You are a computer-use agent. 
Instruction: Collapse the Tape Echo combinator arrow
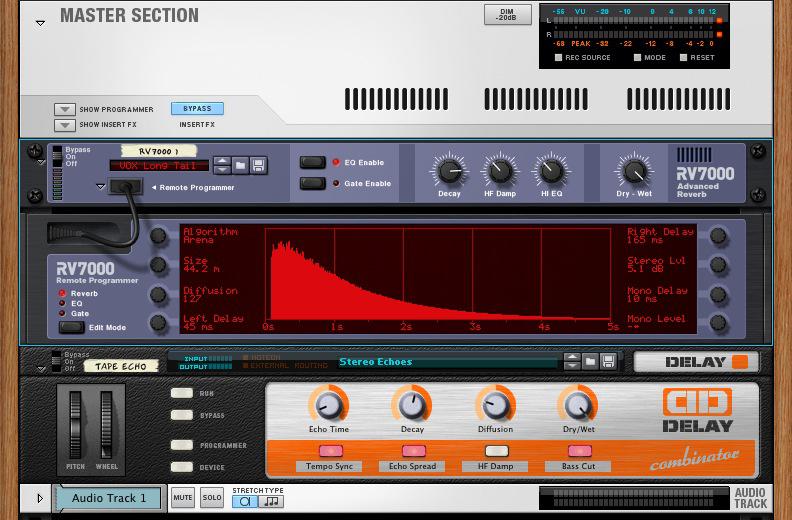pos(41,369)
